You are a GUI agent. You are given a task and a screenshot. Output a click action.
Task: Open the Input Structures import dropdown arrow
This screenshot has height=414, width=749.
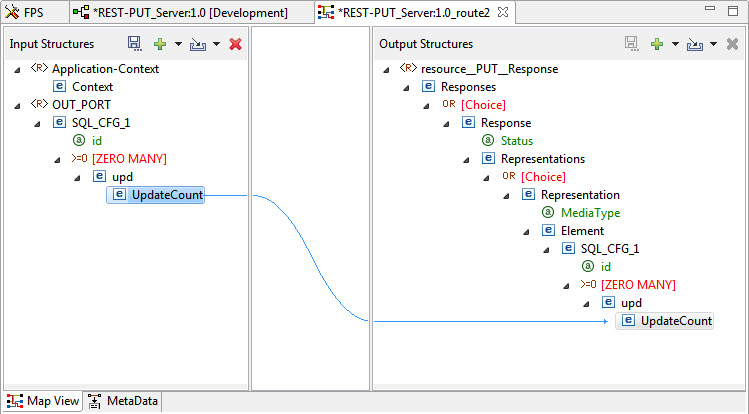(x=216, y=44)
